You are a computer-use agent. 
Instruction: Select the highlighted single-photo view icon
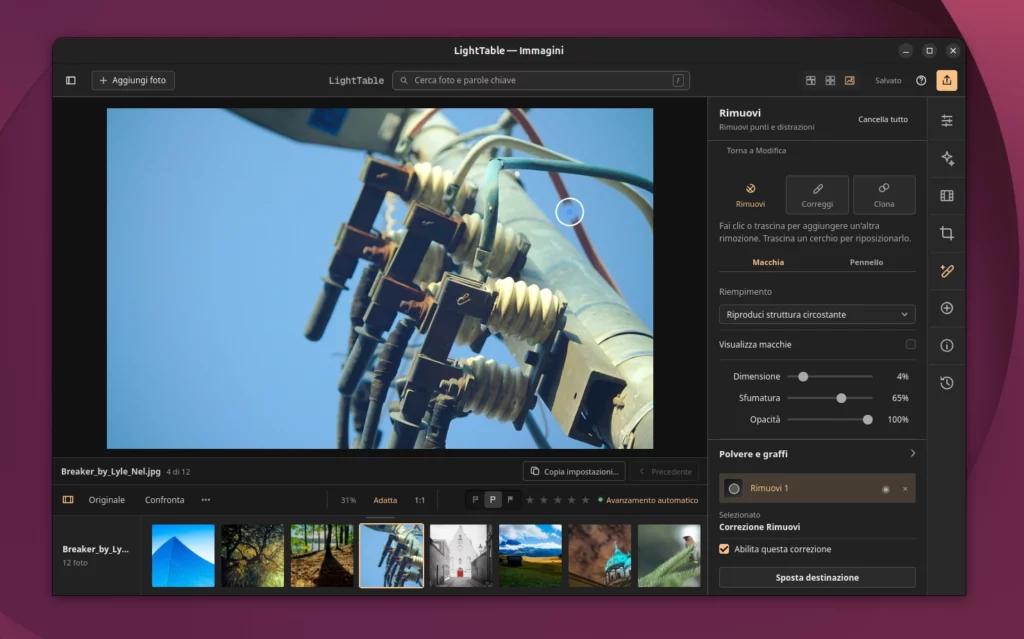click(x=850, y=80)
